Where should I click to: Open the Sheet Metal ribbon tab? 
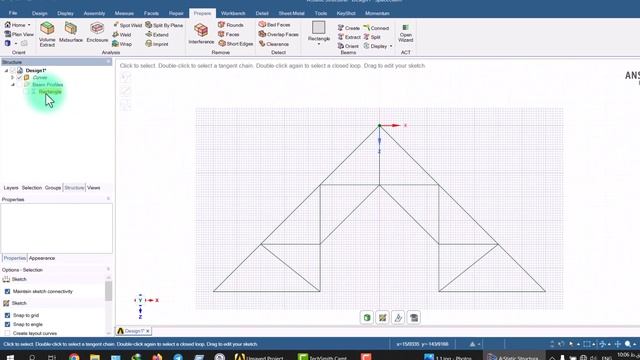(x=291, y=13)
